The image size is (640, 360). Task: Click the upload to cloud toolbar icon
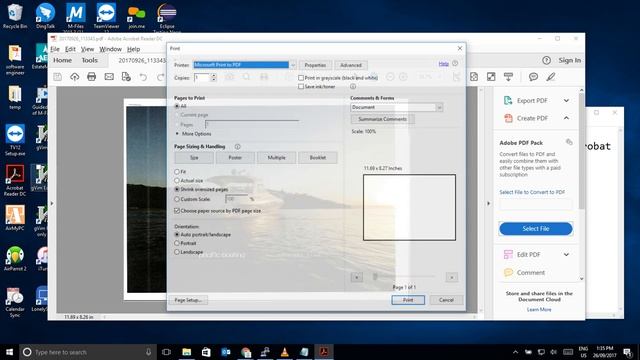tap(74, 77)
